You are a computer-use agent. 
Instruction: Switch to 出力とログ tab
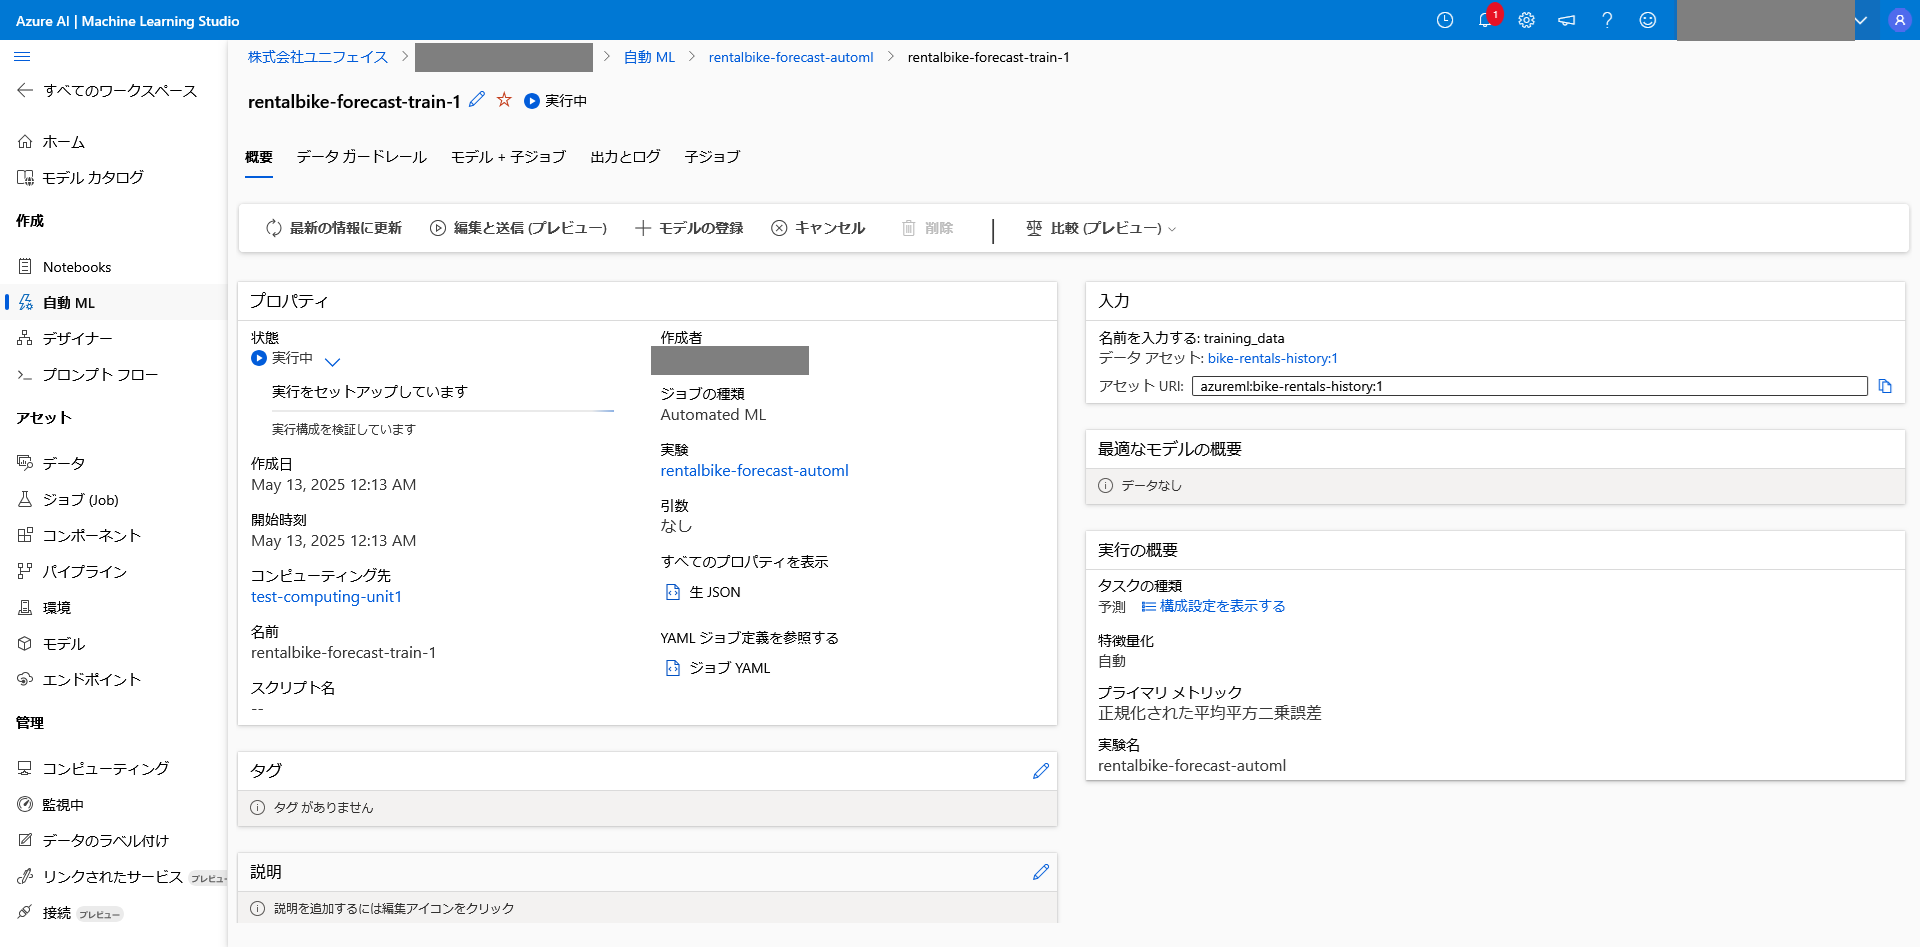[625, 157]
